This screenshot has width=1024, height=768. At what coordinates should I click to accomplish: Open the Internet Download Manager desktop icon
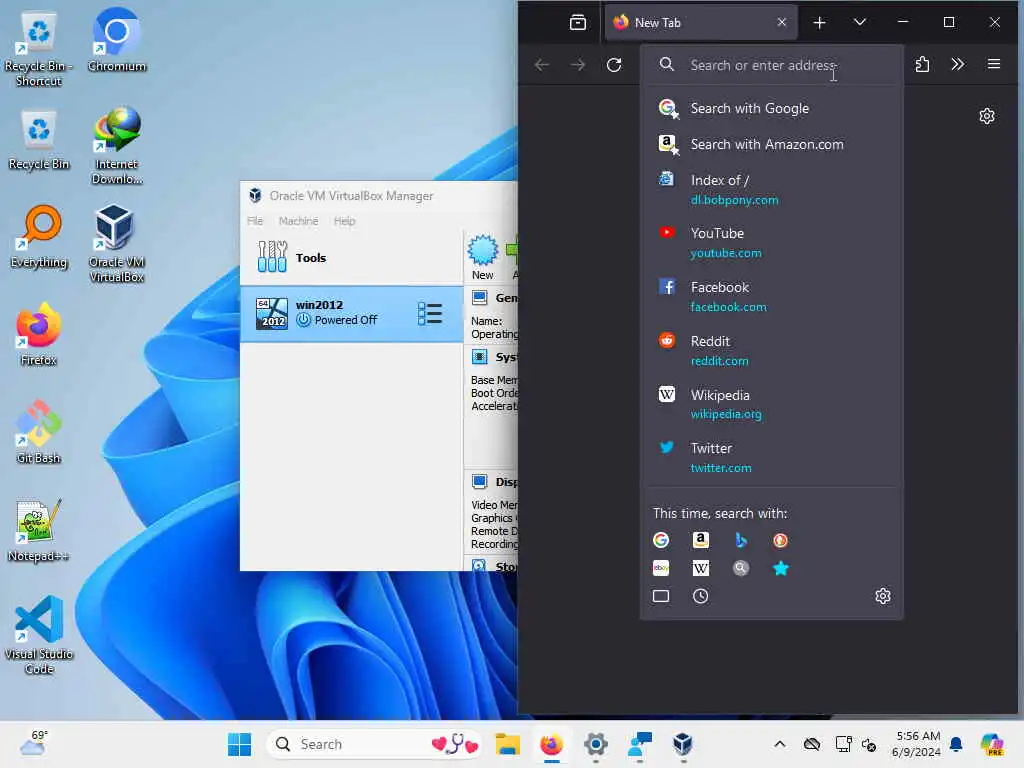click(117, 146)
